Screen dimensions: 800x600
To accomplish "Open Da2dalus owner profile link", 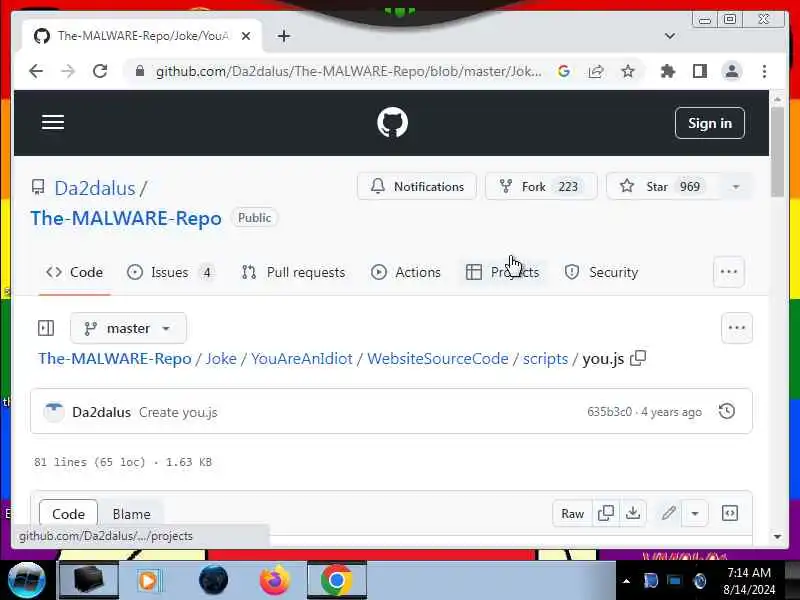I will coord(95,188).
